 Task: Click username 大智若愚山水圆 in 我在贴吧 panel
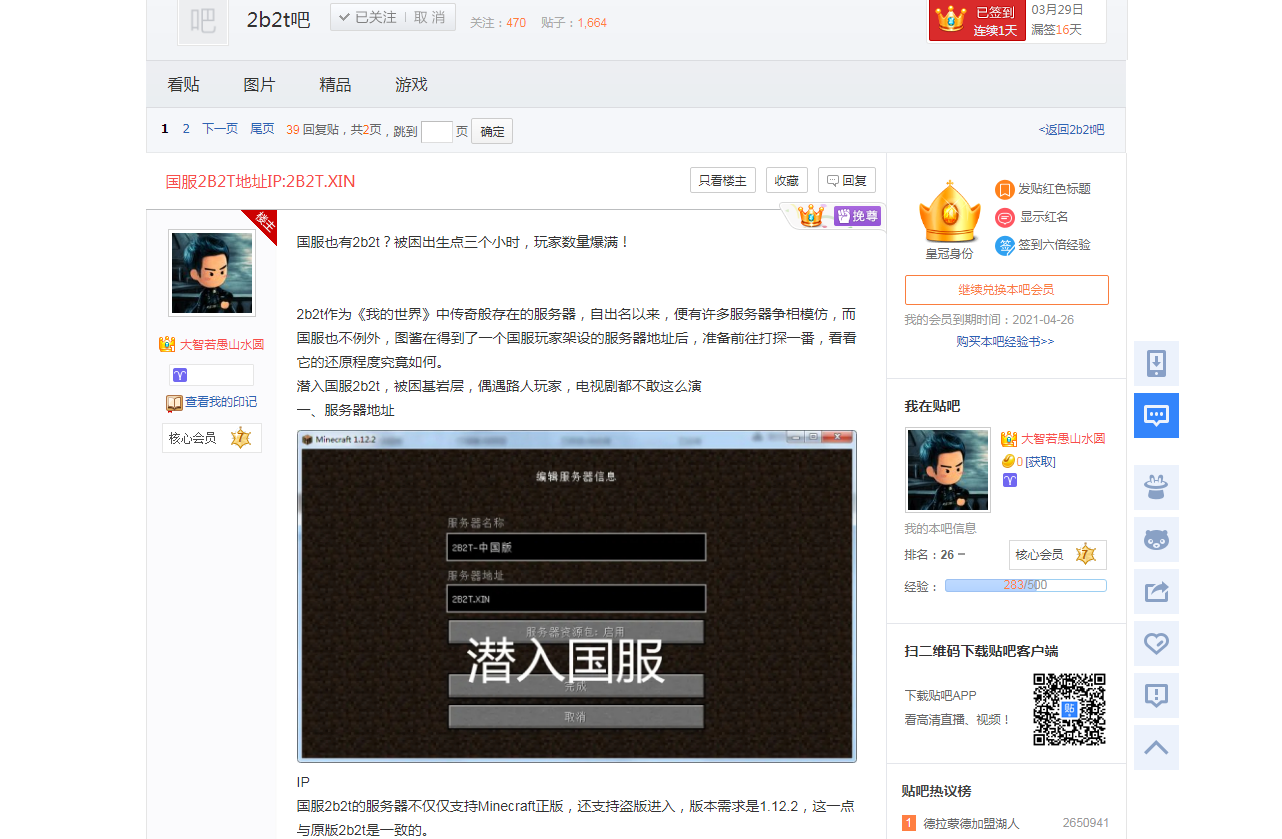point(1063,439)
